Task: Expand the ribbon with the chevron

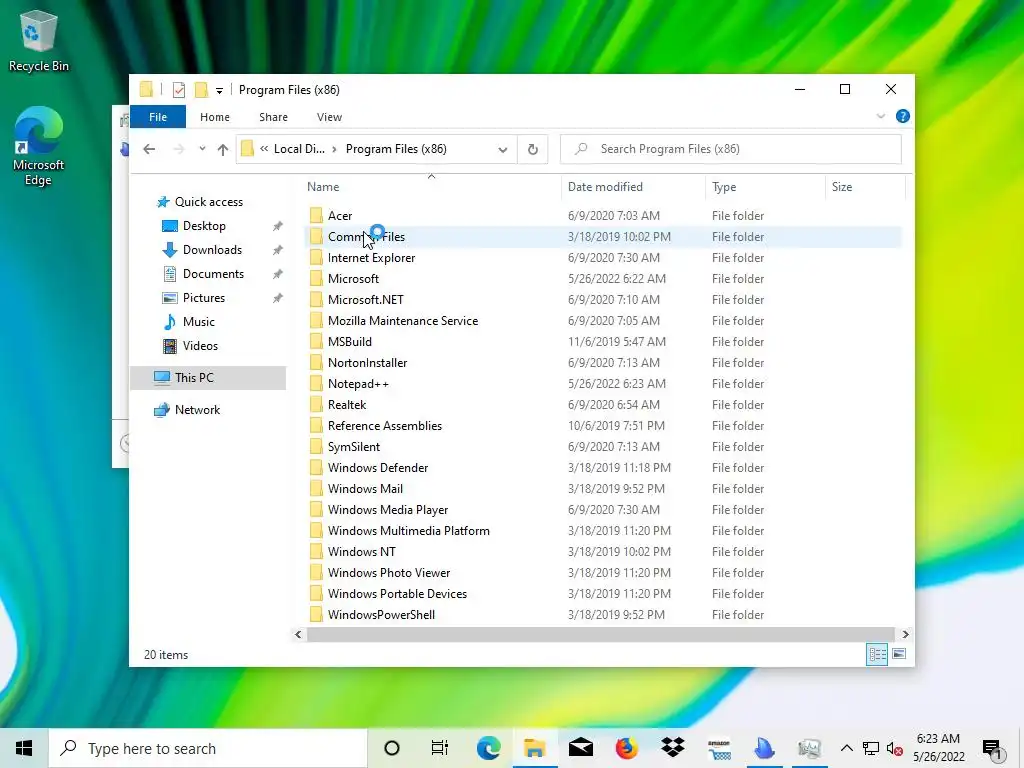Action: (x=880, y=116)
